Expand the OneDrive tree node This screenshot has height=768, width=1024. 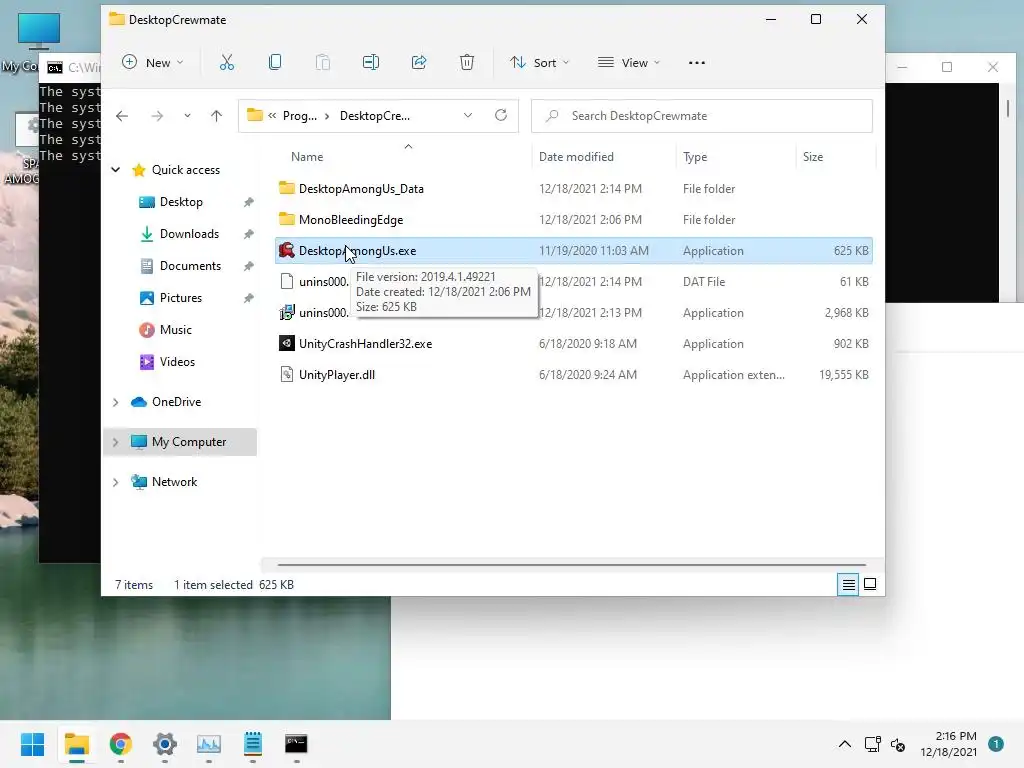click(116, 402)
